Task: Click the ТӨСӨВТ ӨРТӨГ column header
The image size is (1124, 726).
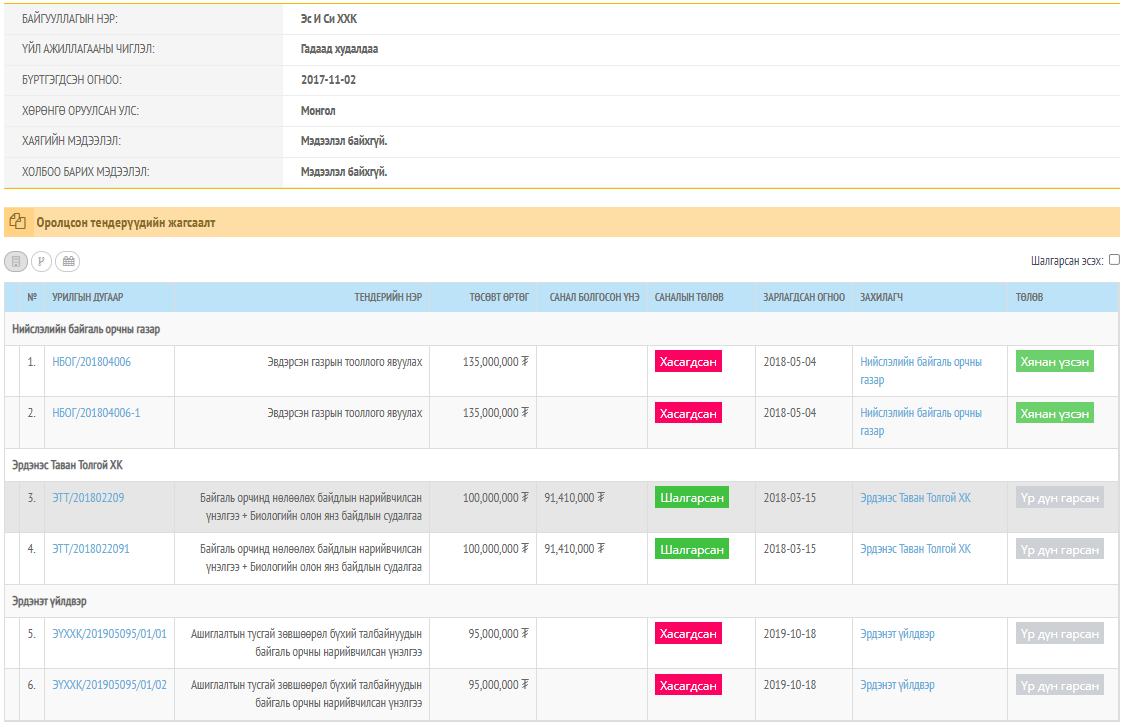Action: coord(499,297)
